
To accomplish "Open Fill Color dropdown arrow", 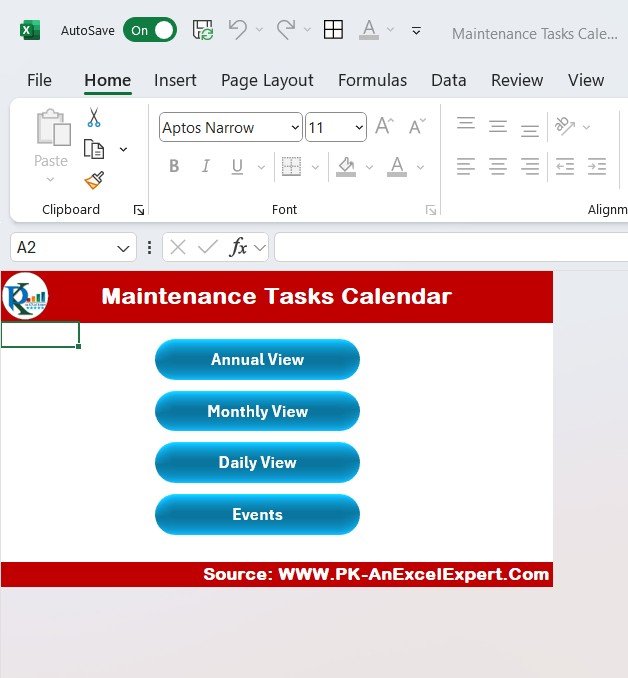I will (369, 167).
